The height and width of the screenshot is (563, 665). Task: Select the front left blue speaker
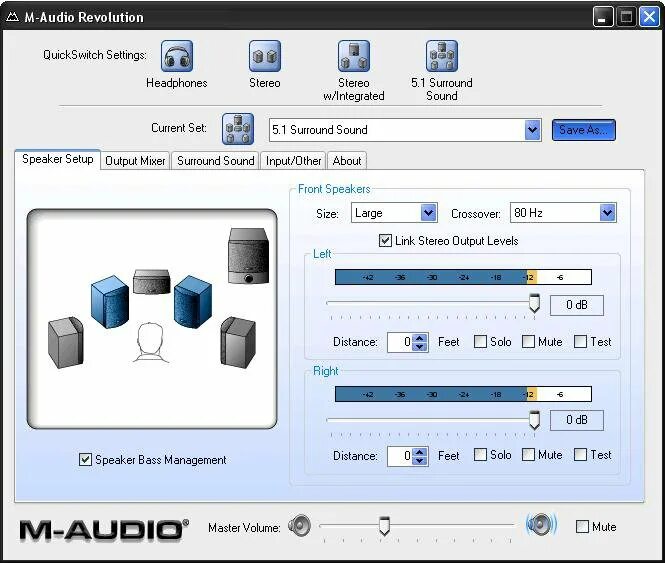tap(110, 302)
